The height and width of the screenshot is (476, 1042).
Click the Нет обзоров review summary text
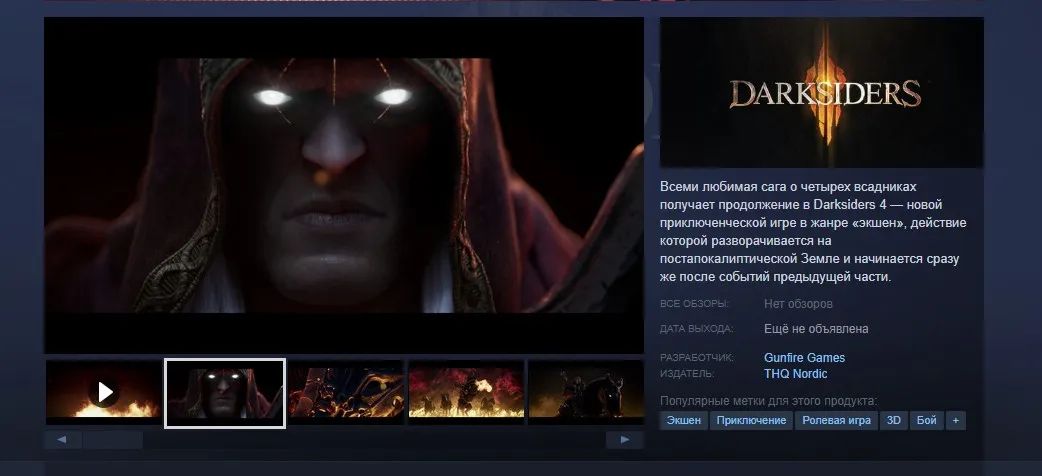tap(798, 304)
